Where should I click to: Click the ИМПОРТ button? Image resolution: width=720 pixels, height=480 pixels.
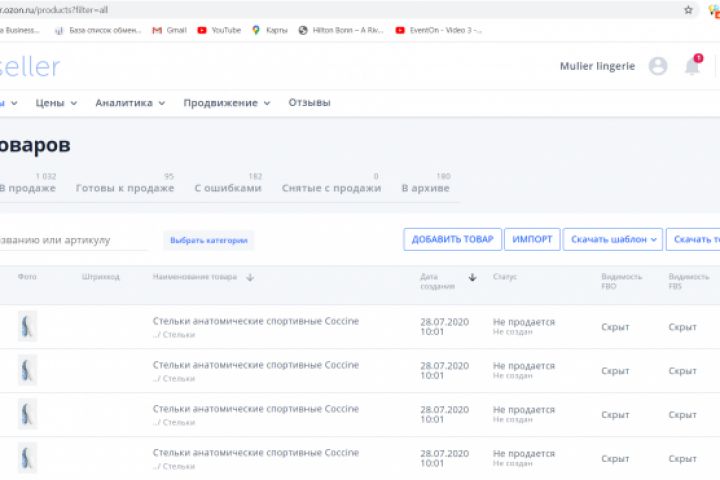click(x=532, y=239)
